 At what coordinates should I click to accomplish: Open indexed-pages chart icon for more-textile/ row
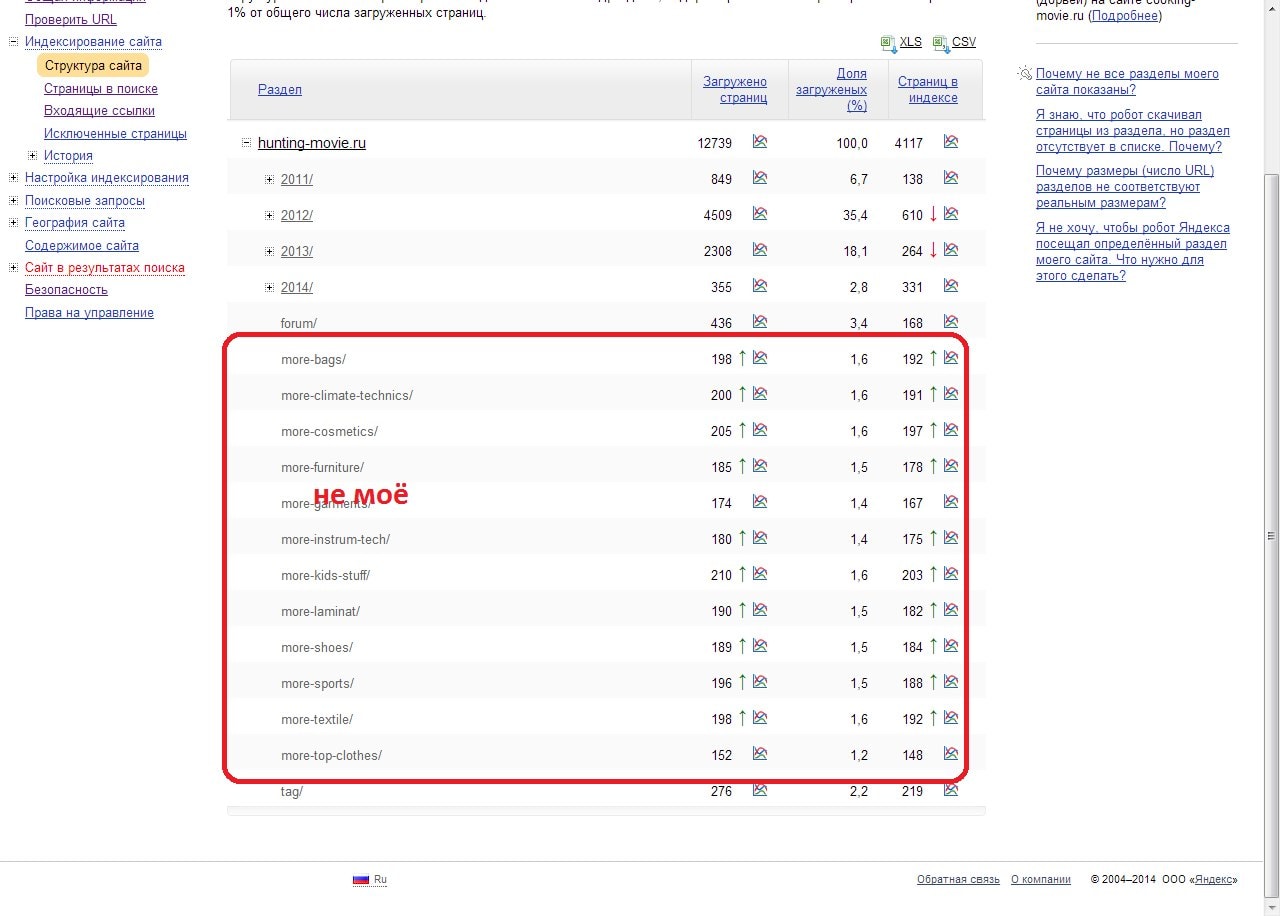point(951,718)
